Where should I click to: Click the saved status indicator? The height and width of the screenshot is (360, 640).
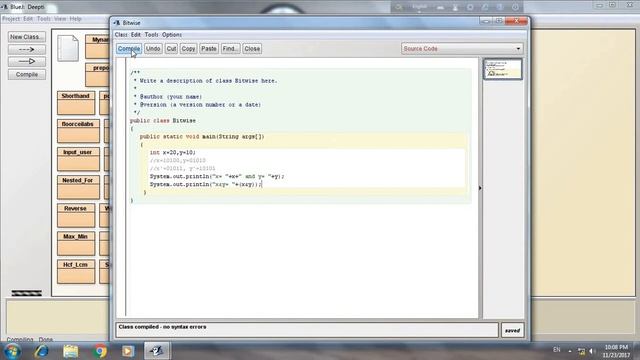click(512, 330)
